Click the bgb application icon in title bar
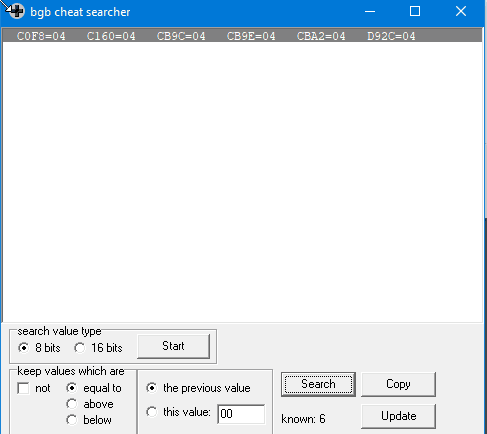This screenshot has width=487, height=434. [x=17, y=11]
